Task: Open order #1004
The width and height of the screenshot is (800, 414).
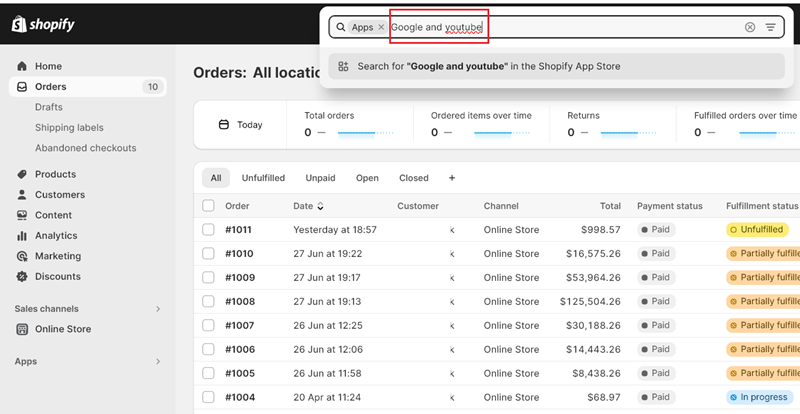Action: [x=240, y=397]
